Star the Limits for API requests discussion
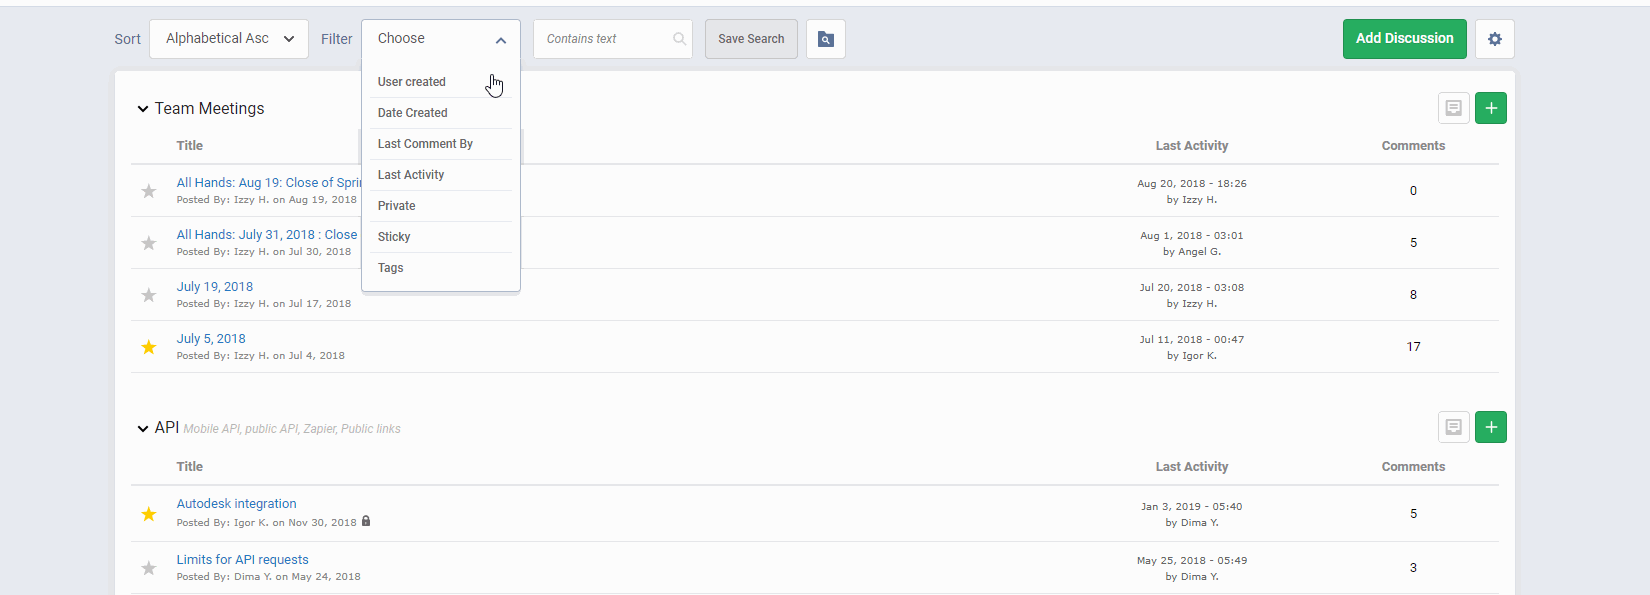Screen dimensions: 1650x595 (x=149, y=568)
